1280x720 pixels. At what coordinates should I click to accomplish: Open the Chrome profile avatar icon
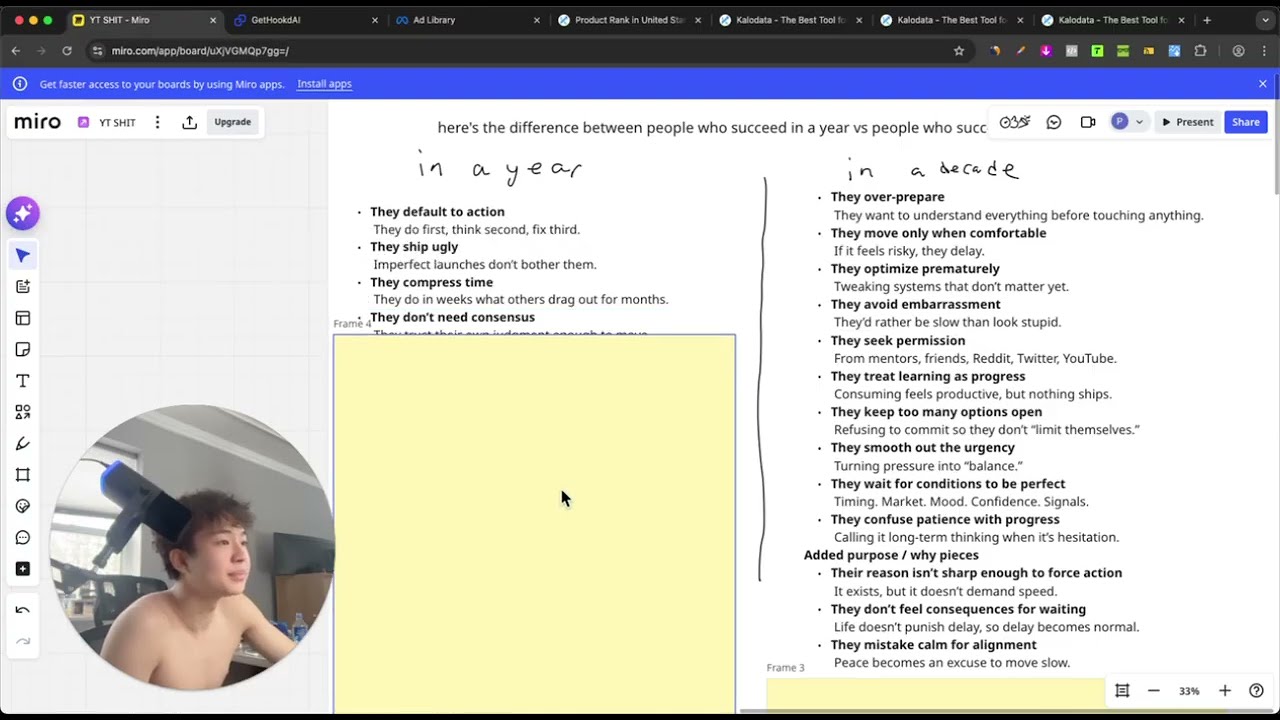[x=1238, y=51]
